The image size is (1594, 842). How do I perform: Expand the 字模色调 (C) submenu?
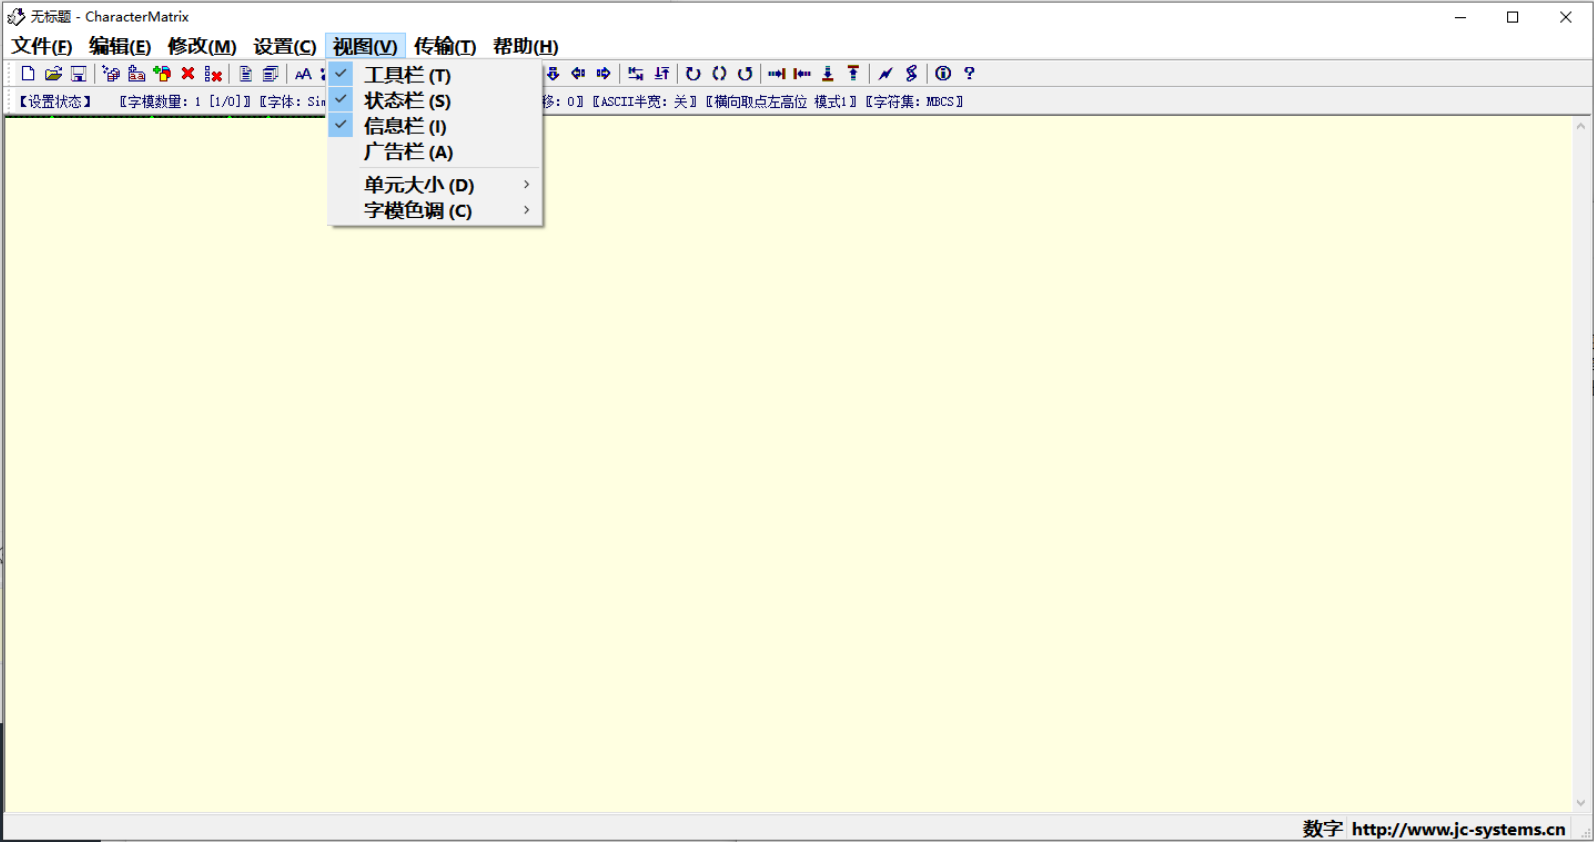point(435,211)
